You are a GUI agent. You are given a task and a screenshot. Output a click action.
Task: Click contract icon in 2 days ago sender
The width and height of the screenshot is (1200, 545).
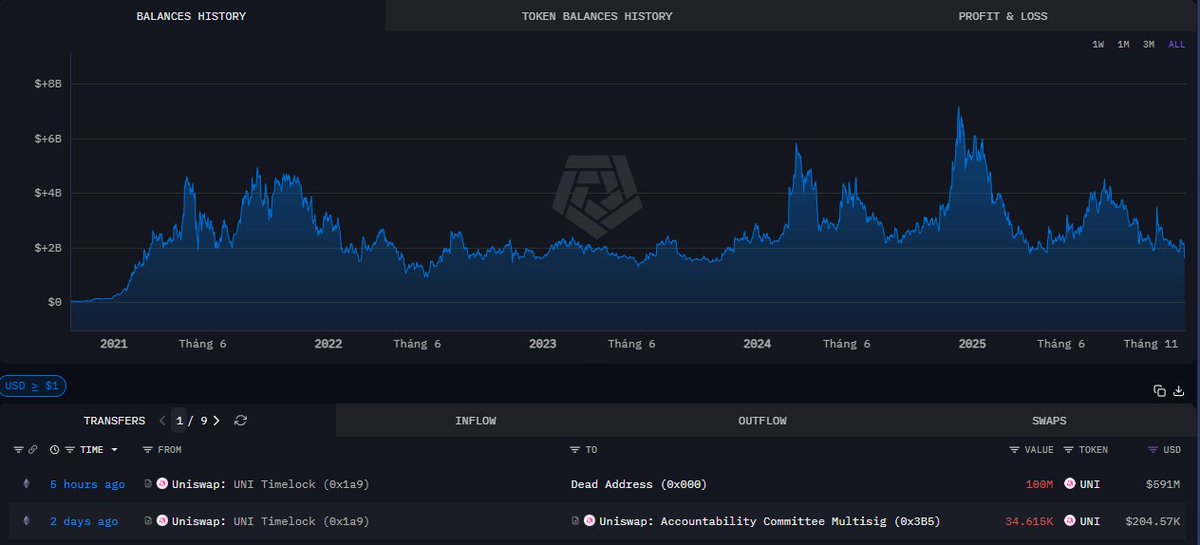pyautogui.click(x=149, y=521)
